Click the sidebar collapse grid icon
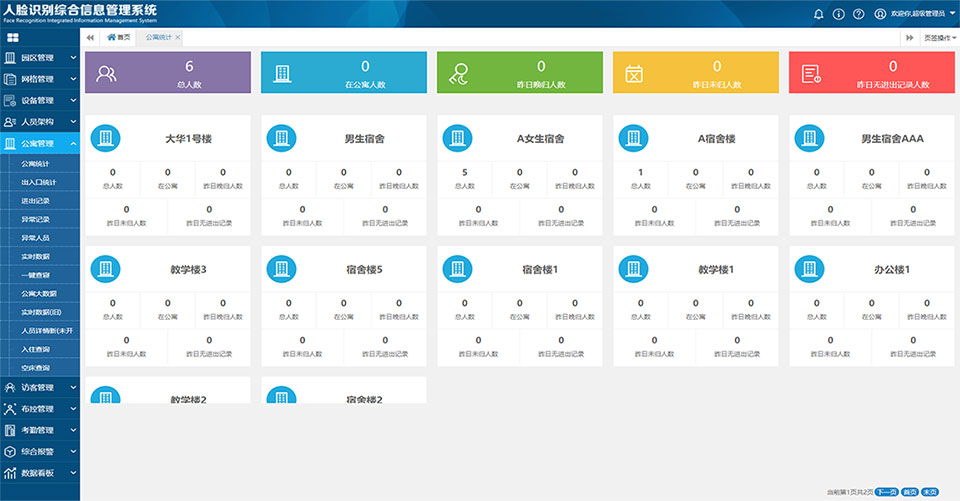 tap(13, 37)
